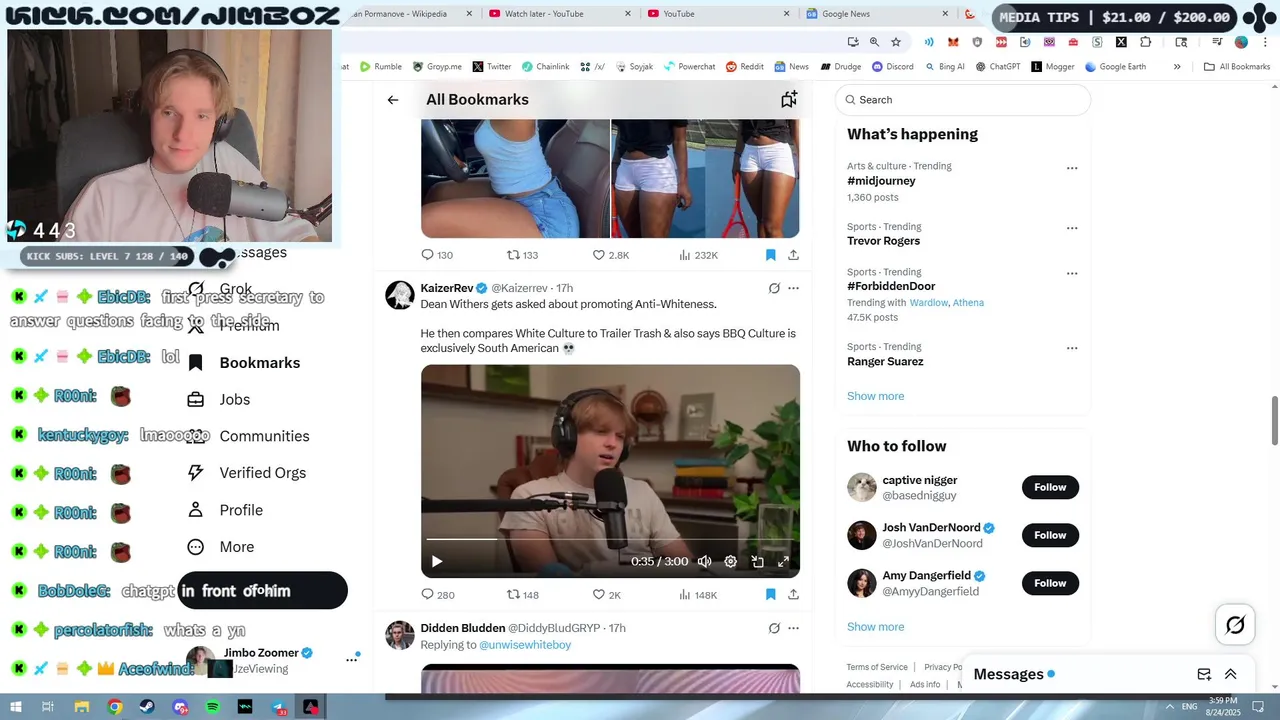
Task: Open the ChatGPT bookmark in the bar
Action: pos(997,67)
